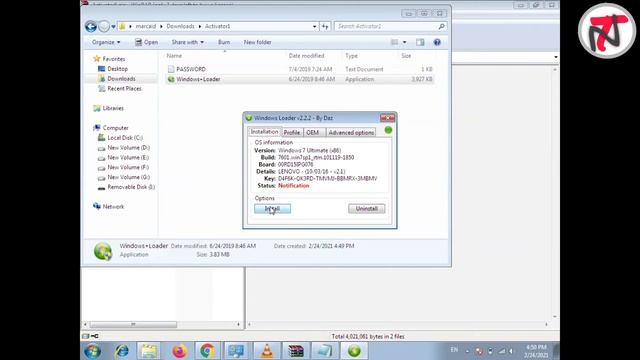The width and height of the screenshot is (640, 360).
Task: Click the Back arrow in Explorer
Action: pos(91,27)
